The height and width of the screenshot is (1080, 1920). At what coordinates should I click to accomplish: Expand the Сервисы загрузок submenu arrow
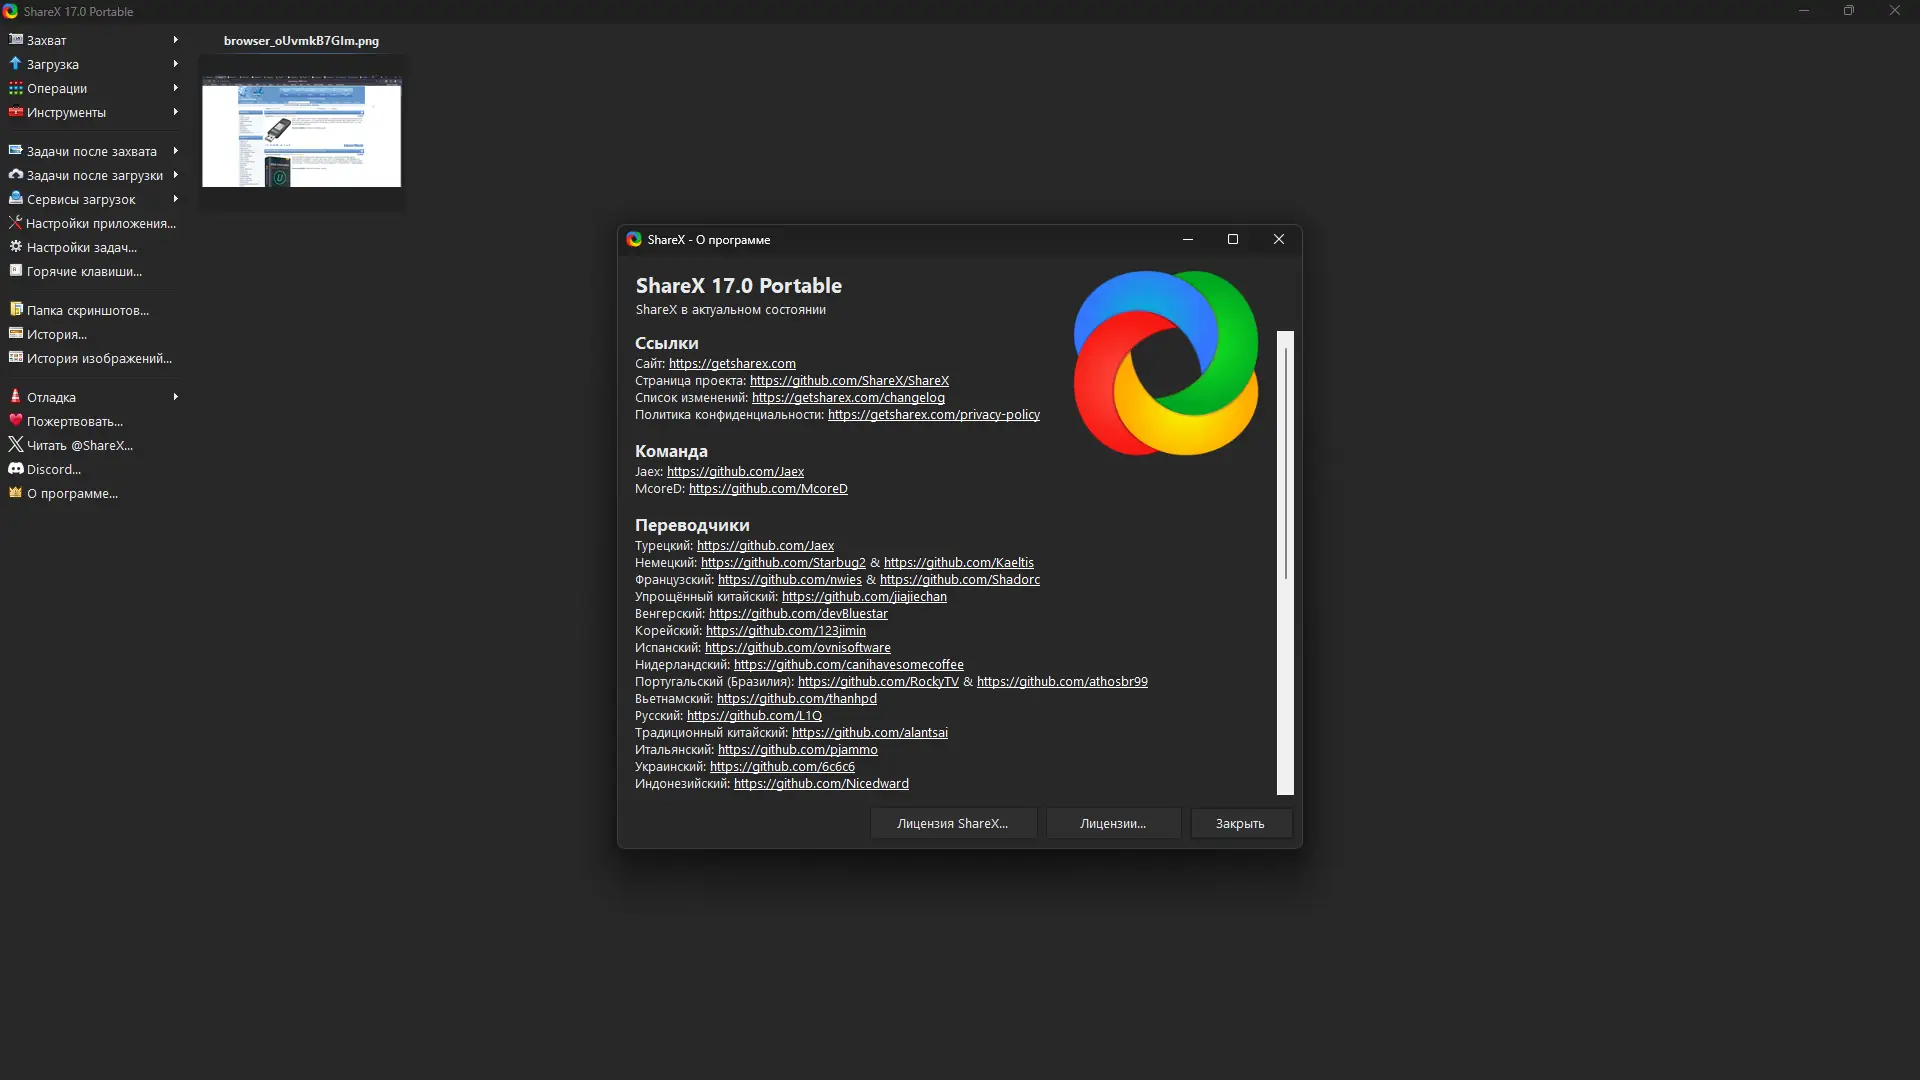(175, 199)
